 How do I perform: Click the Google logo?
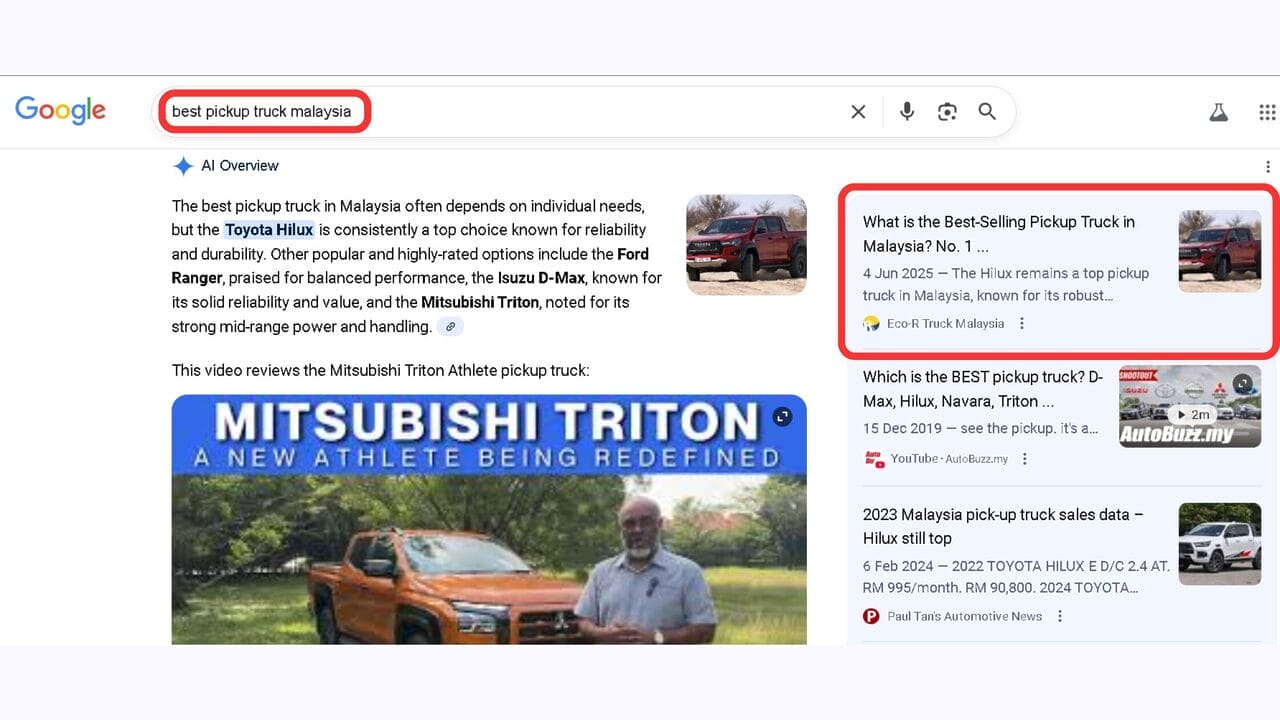tap(60, 111)
